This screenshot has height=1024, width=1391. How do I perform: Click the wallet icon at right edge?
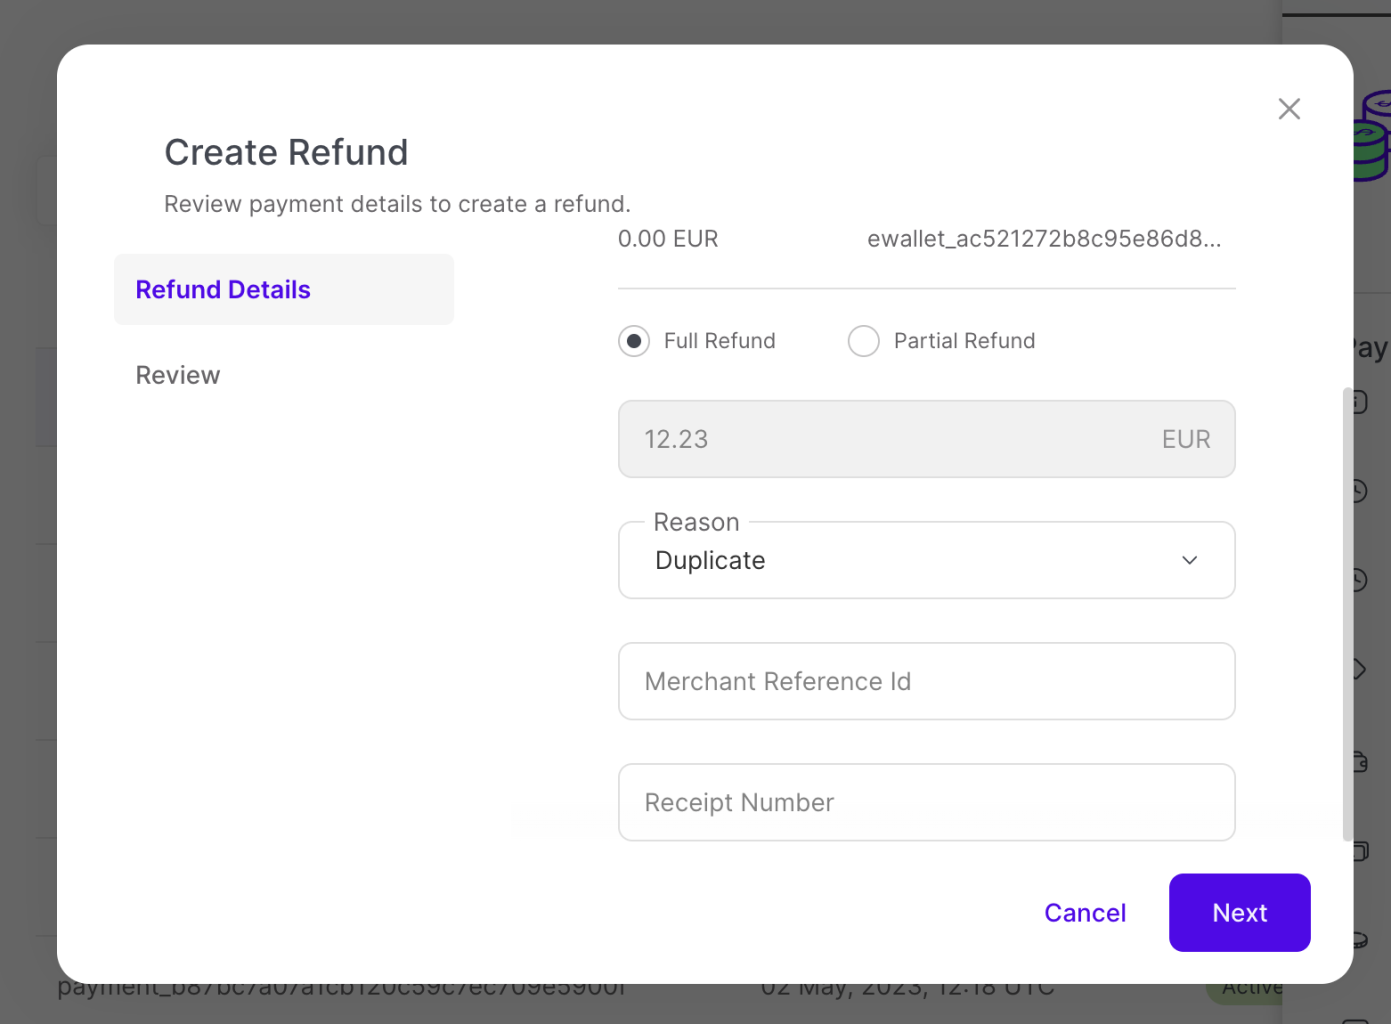pos(1360,762)
